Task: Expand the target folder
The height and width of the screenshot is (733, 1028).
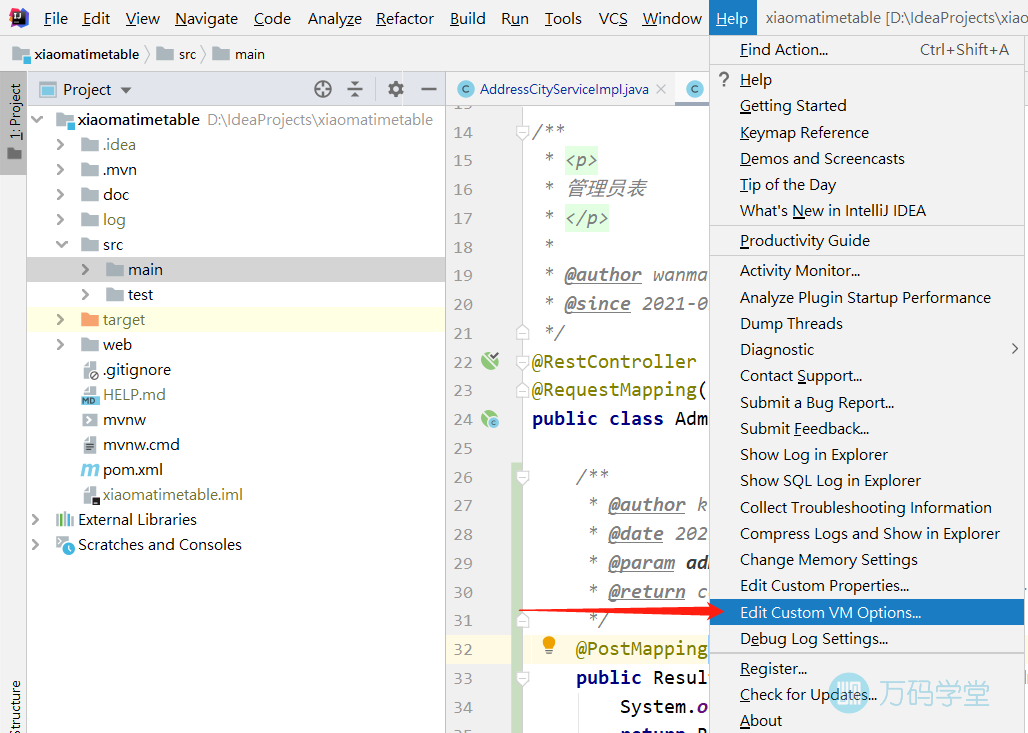Action: (x=61, y=320)
